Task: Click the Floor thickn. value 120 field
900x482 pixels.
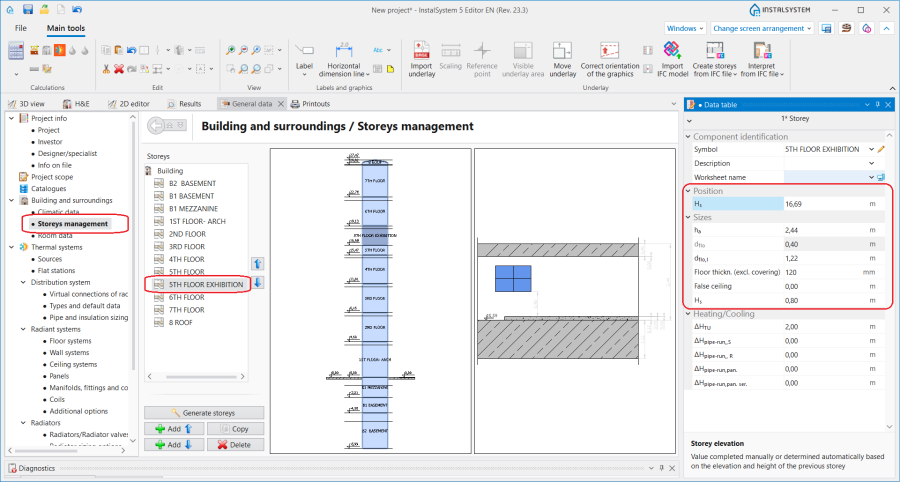Action: pos(825,273)
